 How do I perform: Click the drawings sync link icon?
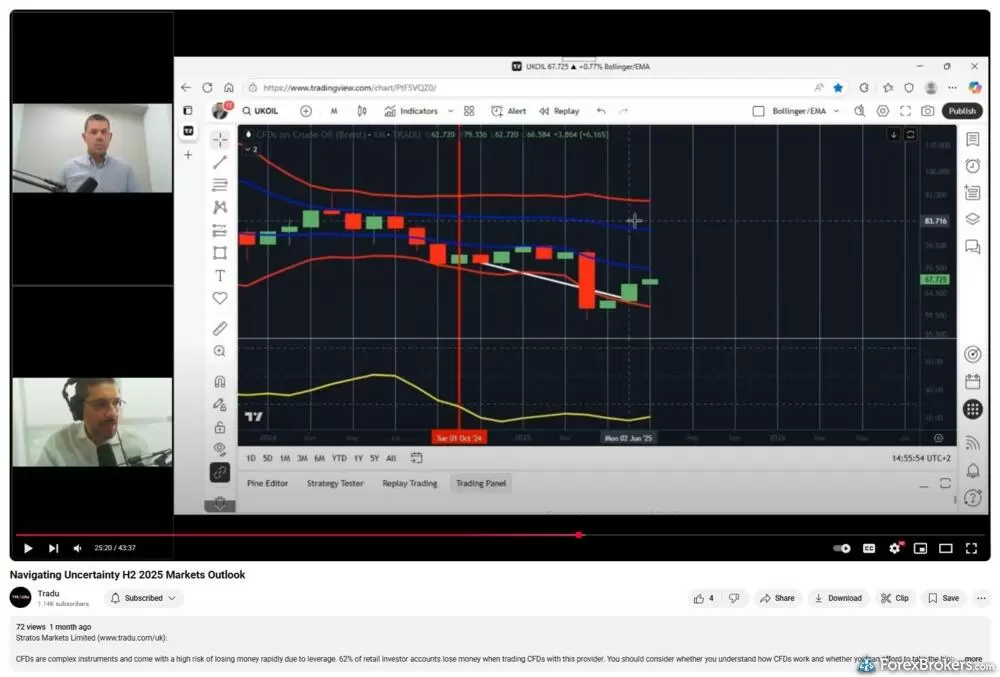(220, 472)
